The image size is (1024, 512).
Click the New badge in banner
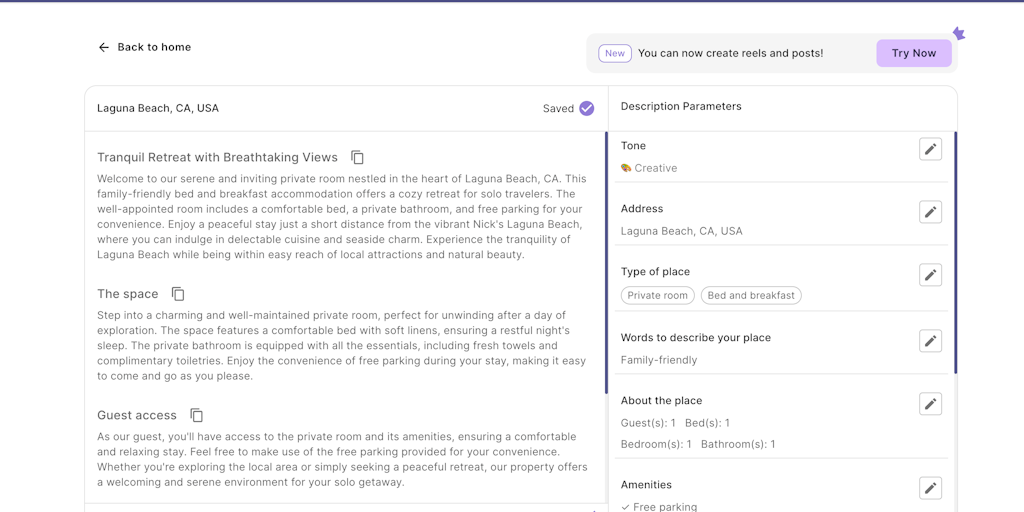coord(615,54)
